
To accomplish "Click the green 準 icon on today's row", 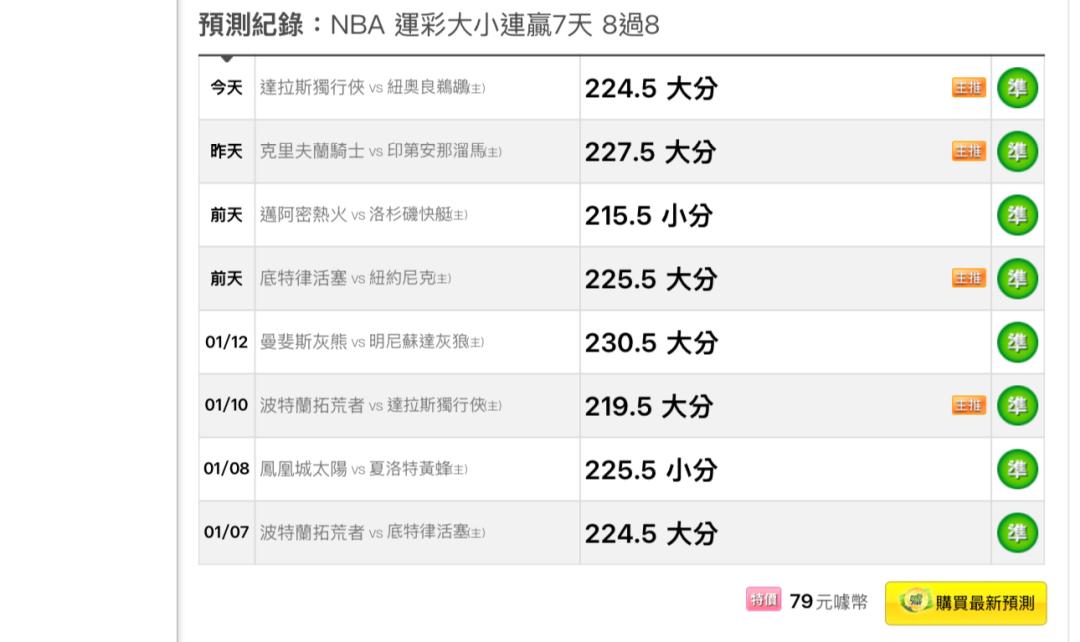I will 1017,88.
